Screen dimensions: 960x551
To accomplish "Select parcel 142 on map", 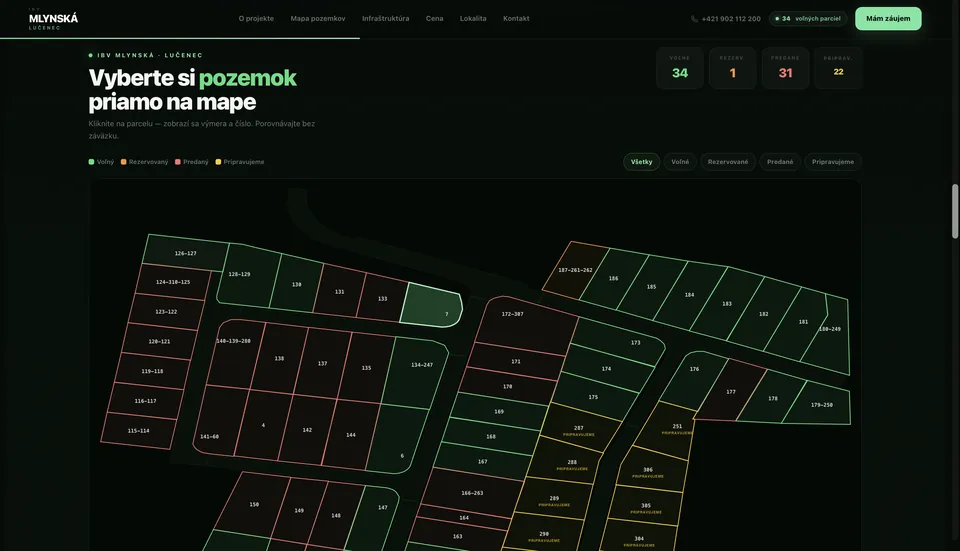I will coord(307,430).
